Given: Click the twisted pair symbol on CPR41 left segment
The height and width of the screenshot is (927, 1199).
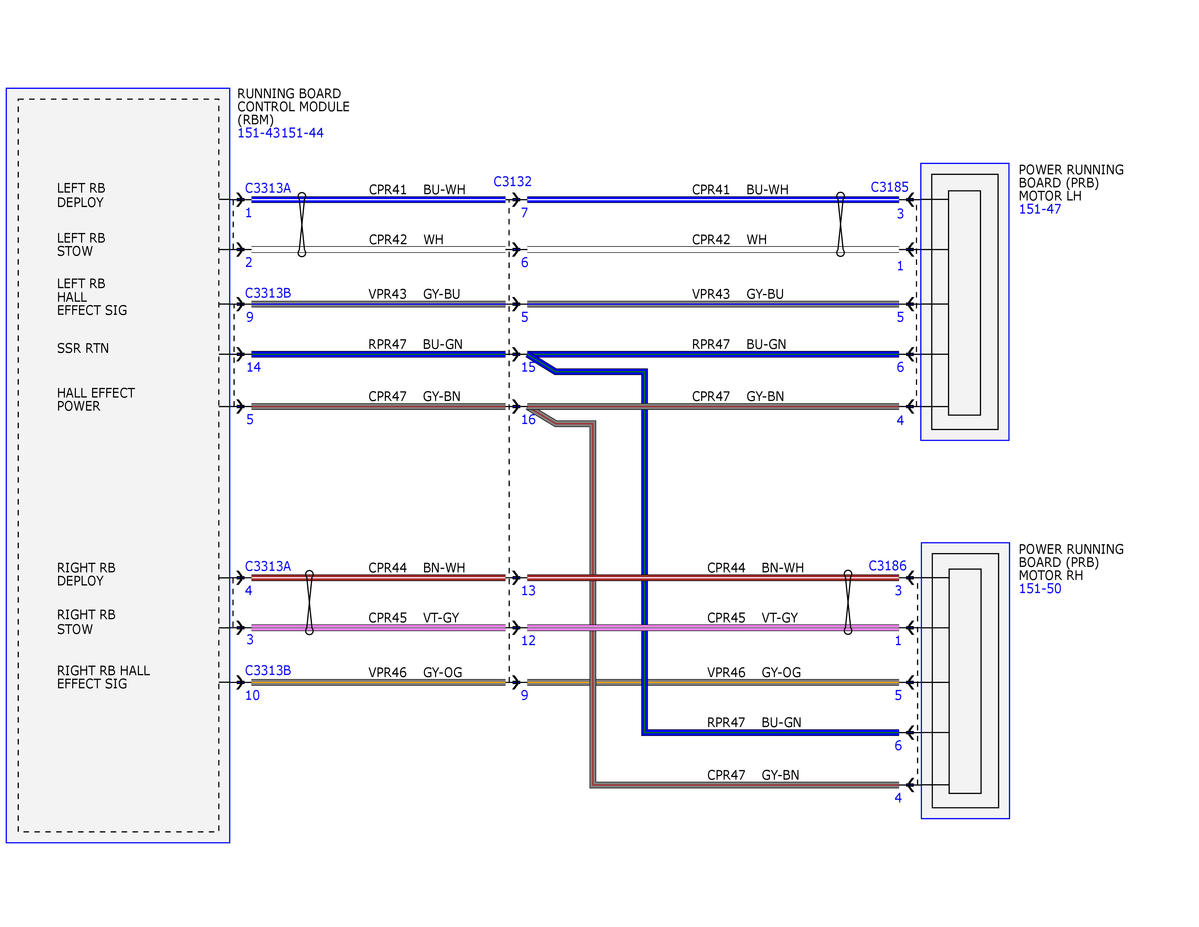Looking at the screenshot, I should tap(302, 224).
